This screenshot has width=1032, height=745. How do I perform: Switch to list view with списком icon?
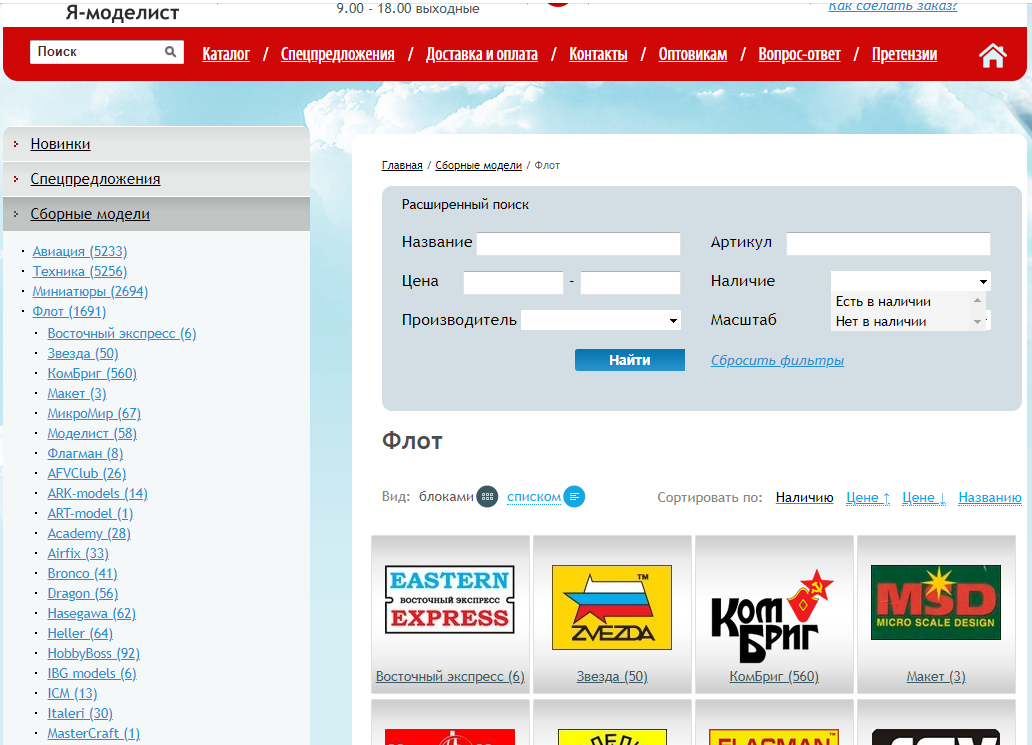coord(572,497)
